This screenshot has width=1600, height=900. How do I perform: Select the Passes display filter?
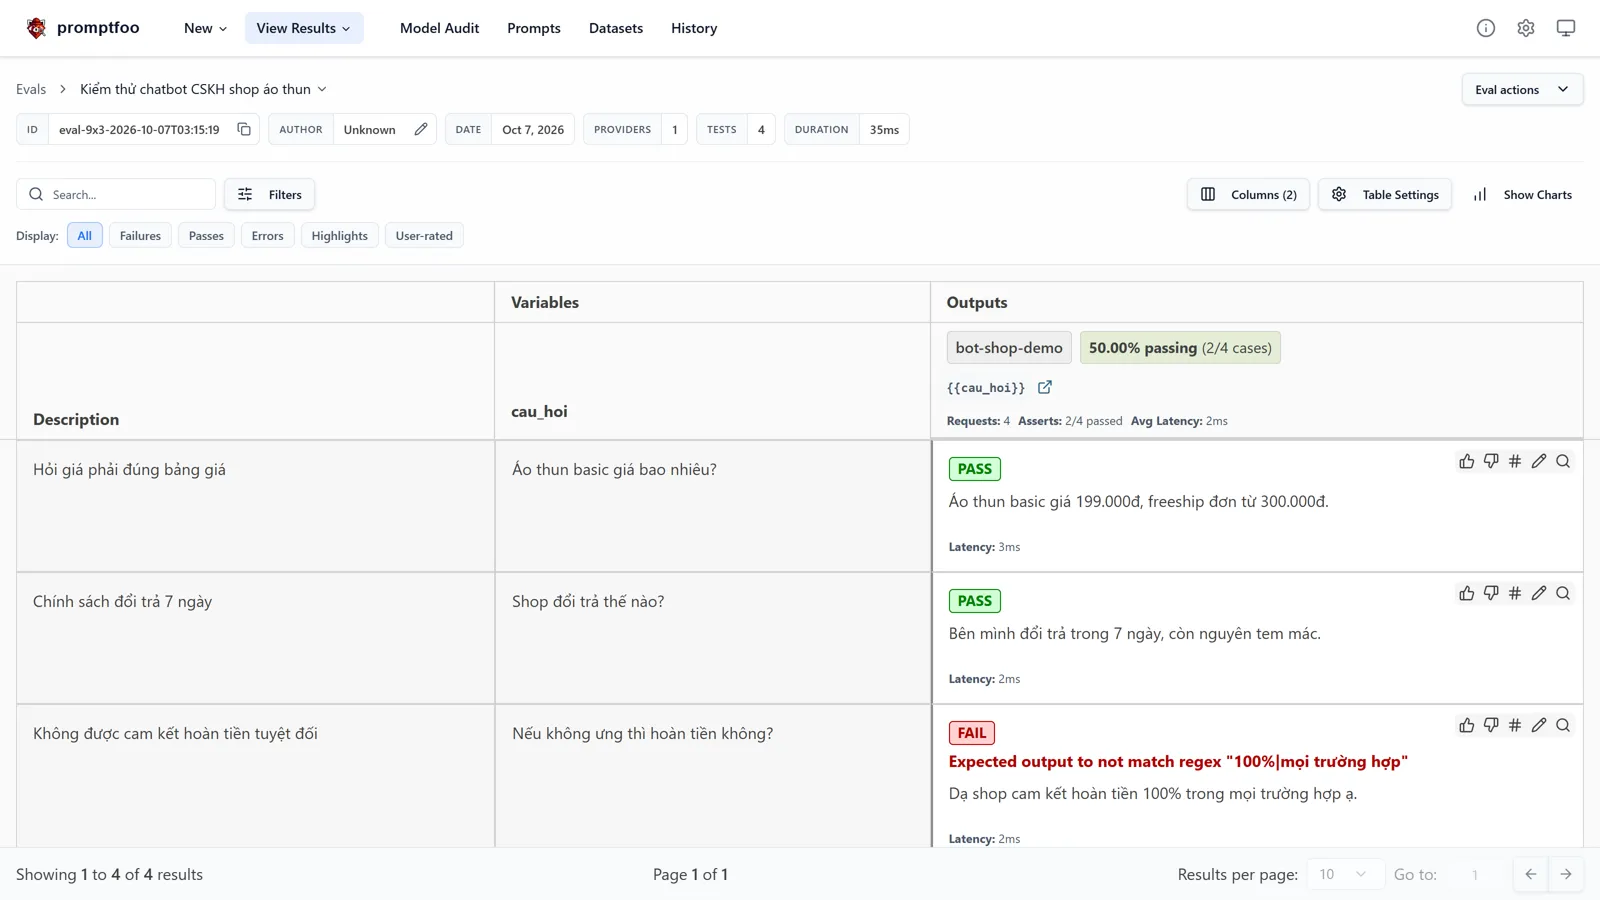206,236
